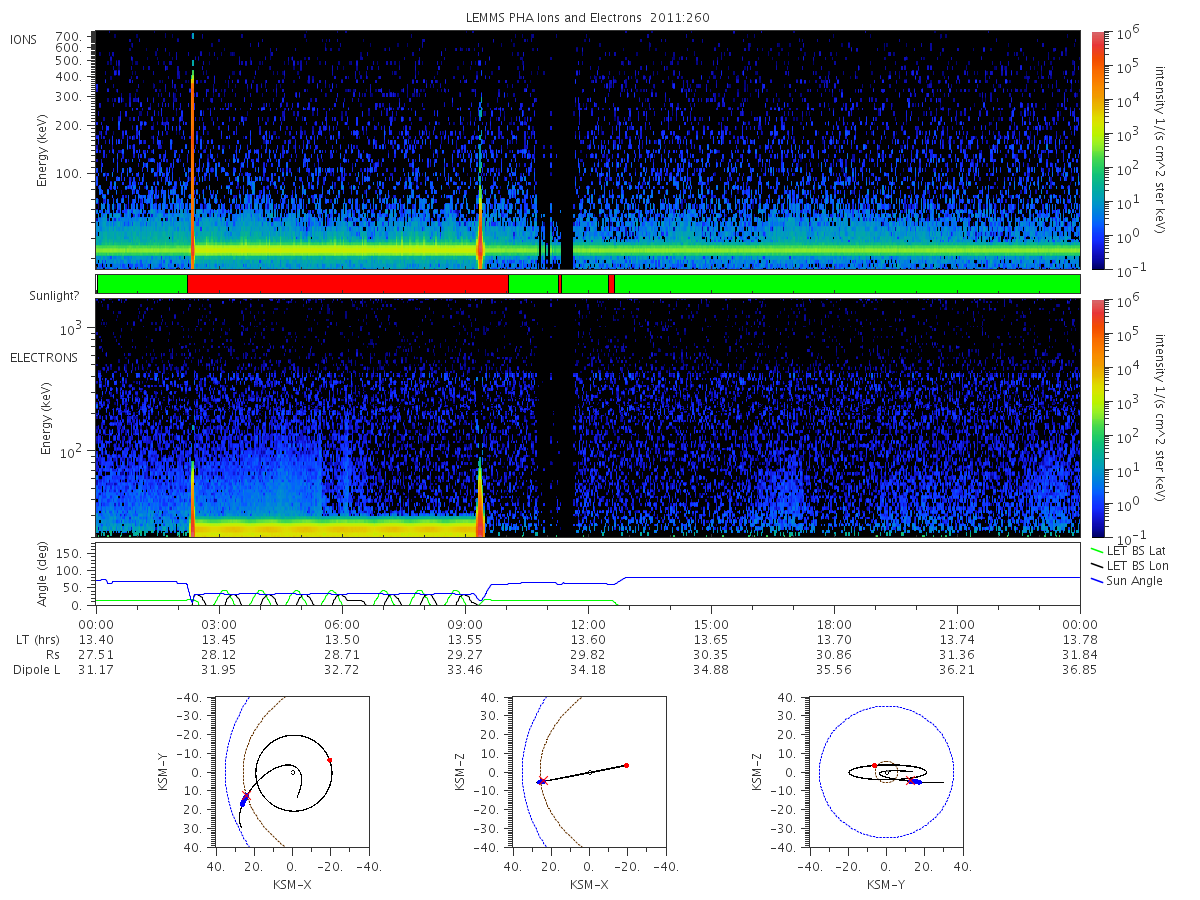This screenshot has height=900, width=1200.
Task: Click the ions intensity colorbar
Action: tap(1097, 150)
